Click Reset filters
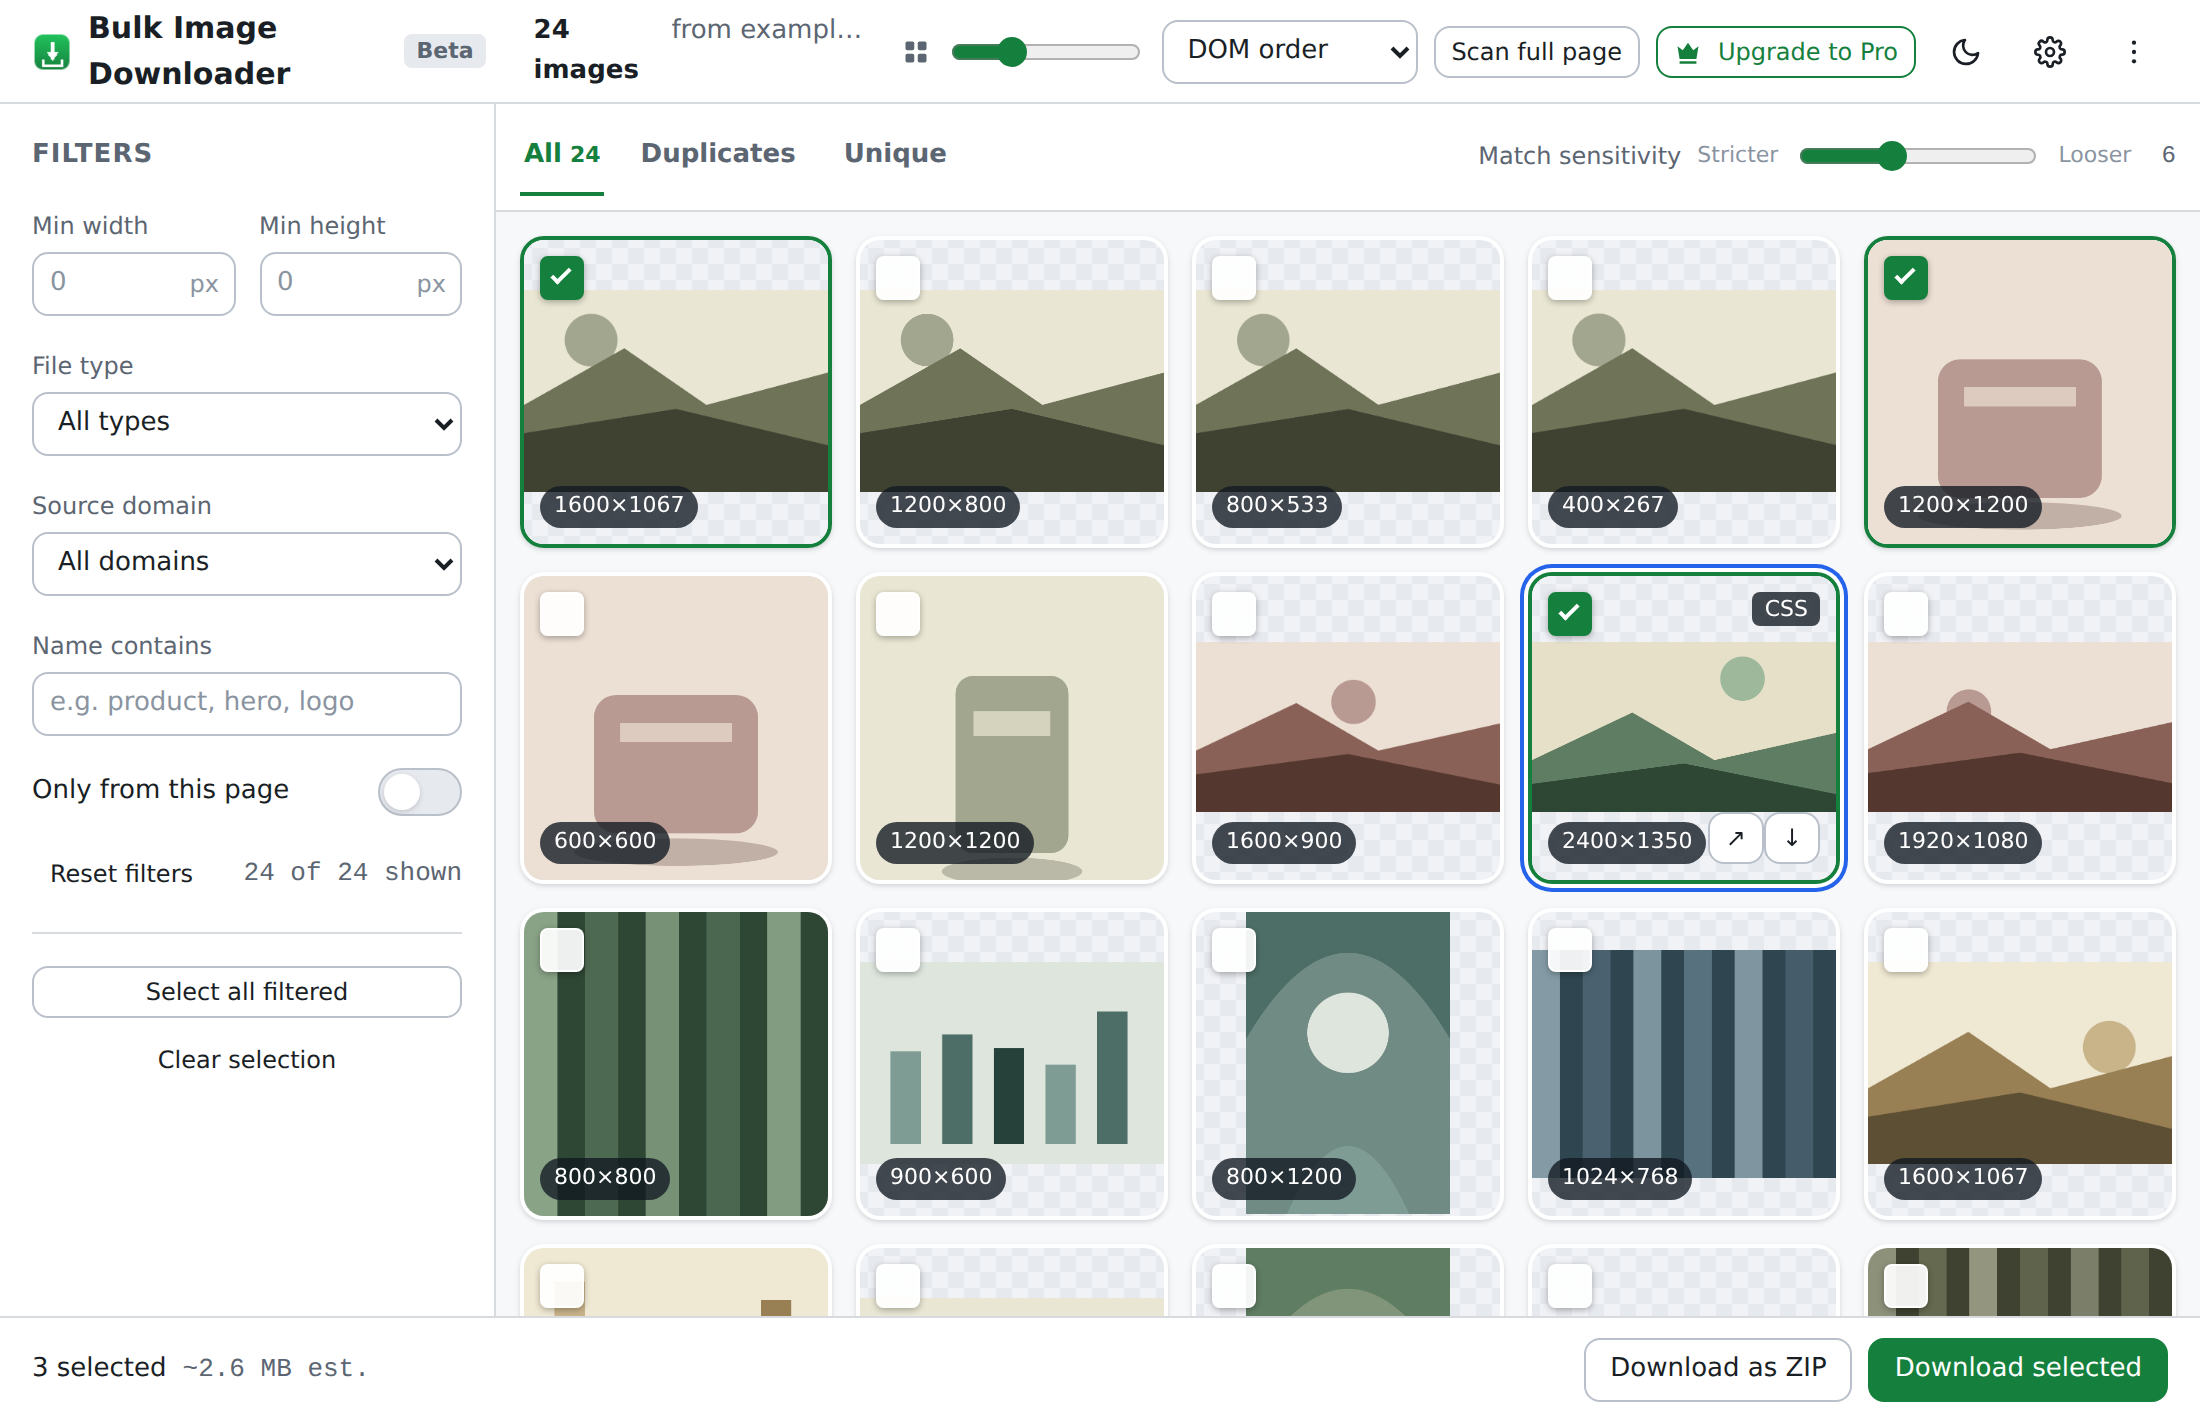This screenshot has width=2200, height=1420. [122, 873]
